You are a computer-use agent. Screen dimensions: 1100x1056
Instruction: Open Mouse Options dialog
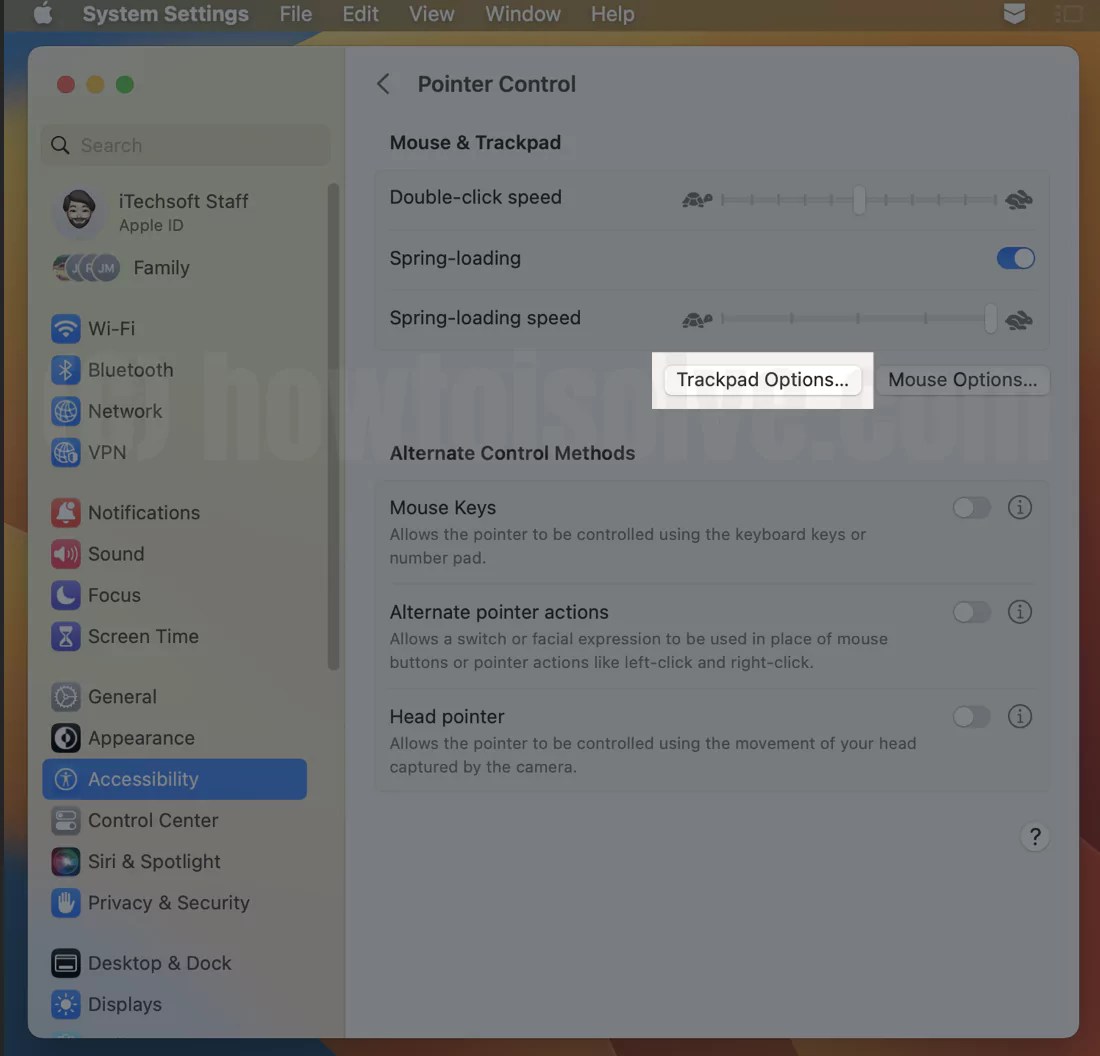(x=962, y=380)
